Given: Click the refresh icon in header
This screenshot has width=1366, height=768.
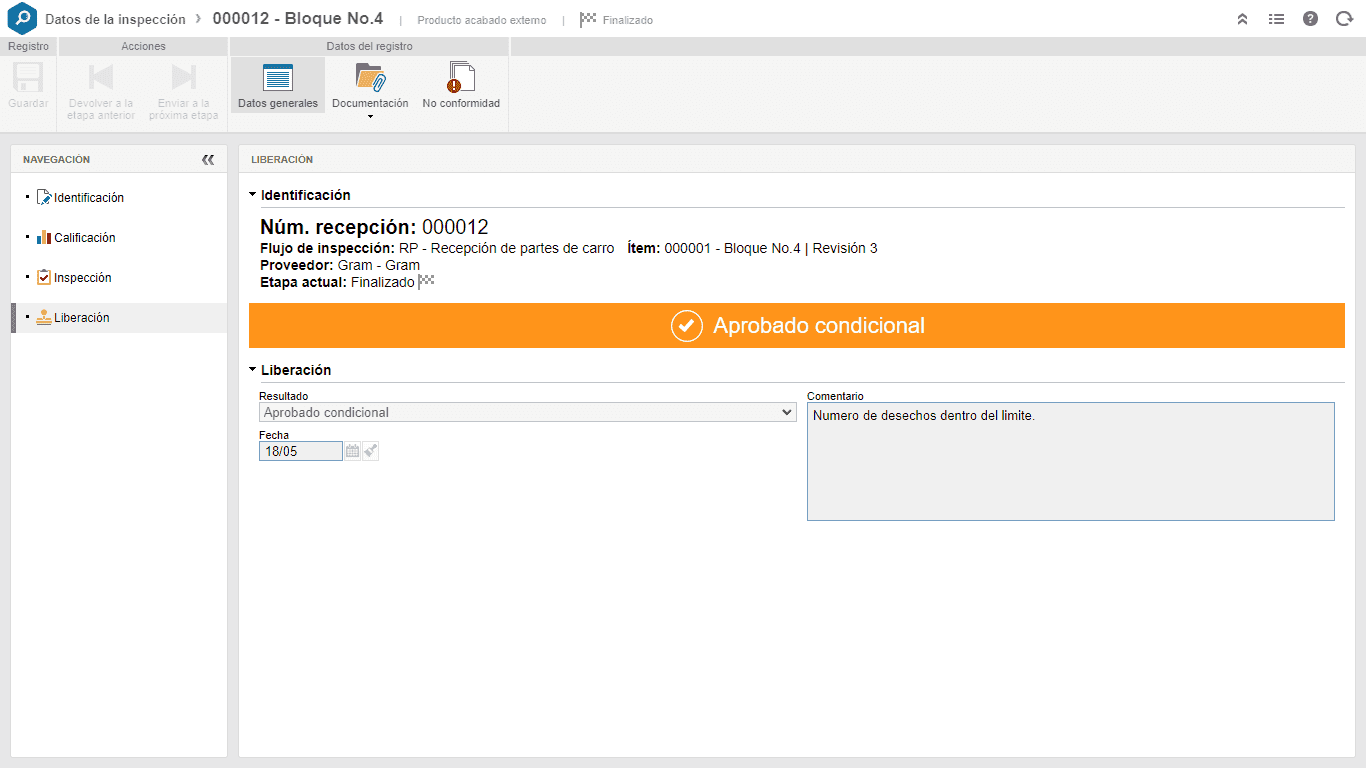Looking at the screenshot, I should pos(1344,19).
